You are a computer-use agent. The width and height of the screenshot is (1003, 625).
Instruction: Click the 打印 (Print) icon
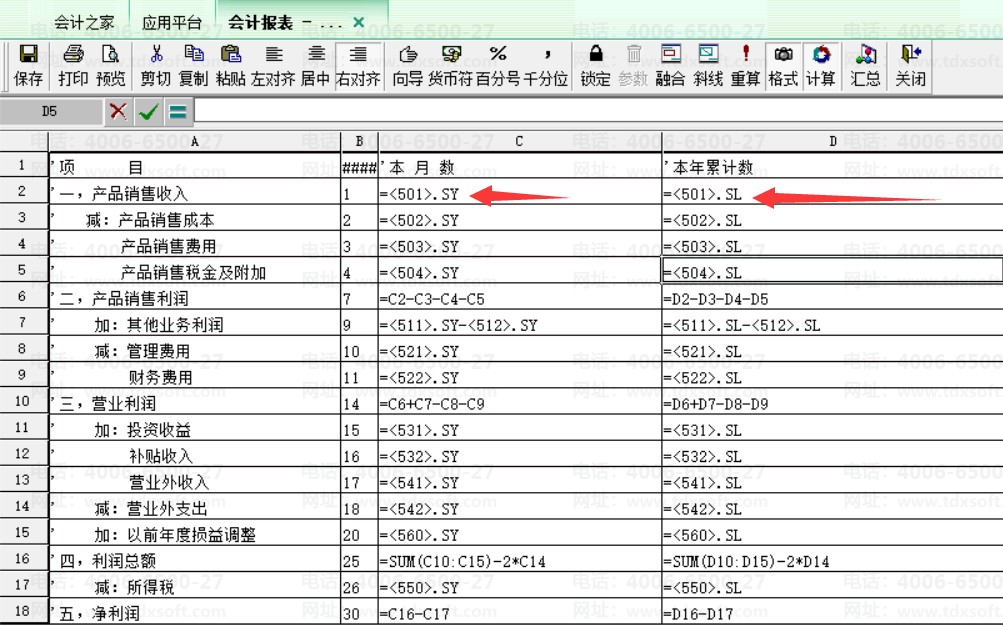point(73,64)
